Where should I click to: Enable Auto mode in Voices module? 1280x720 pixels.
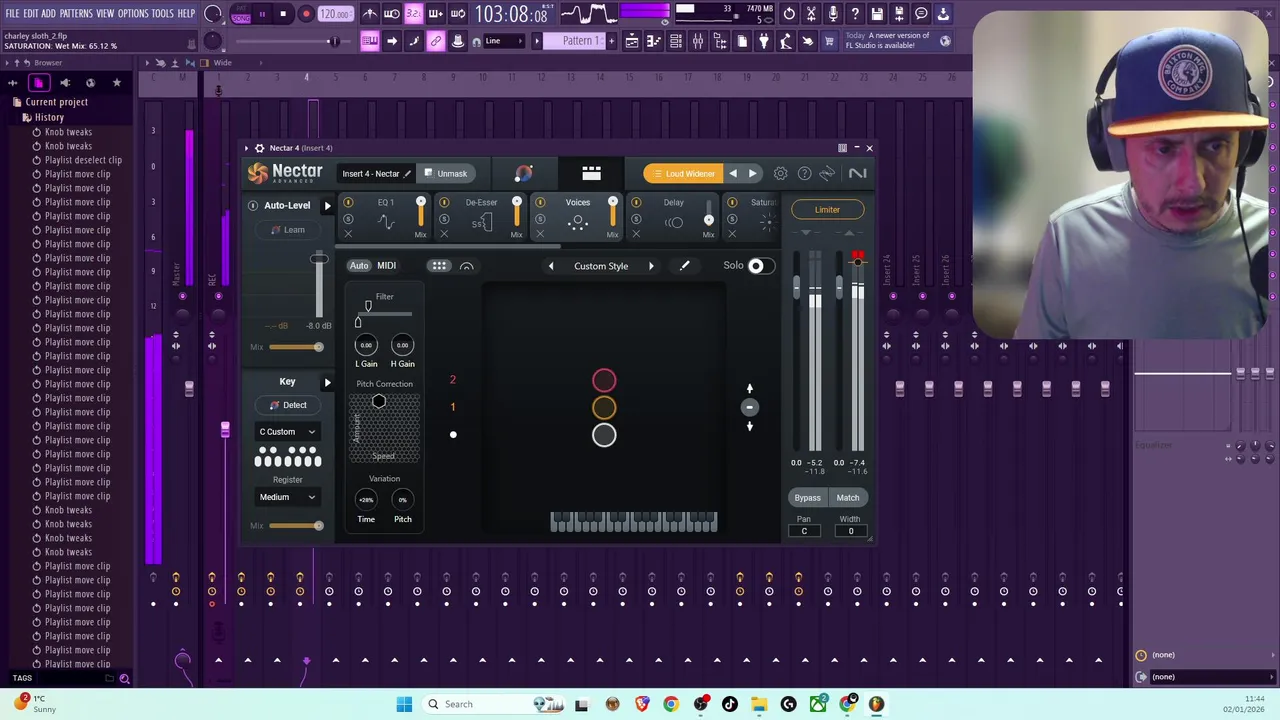[359, 266]
